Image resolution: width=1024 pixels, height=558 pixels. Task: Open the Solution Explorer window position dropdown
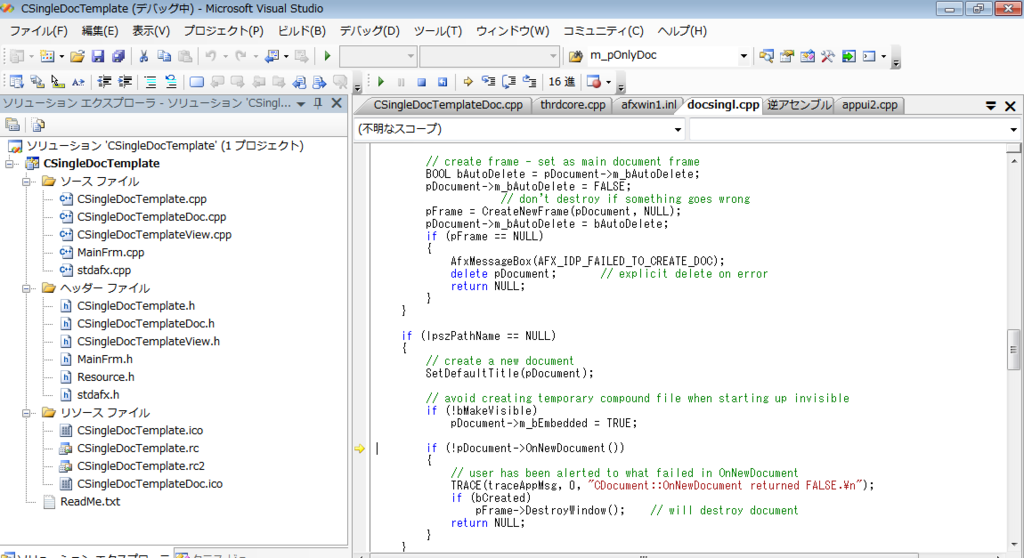pos(301,104)
